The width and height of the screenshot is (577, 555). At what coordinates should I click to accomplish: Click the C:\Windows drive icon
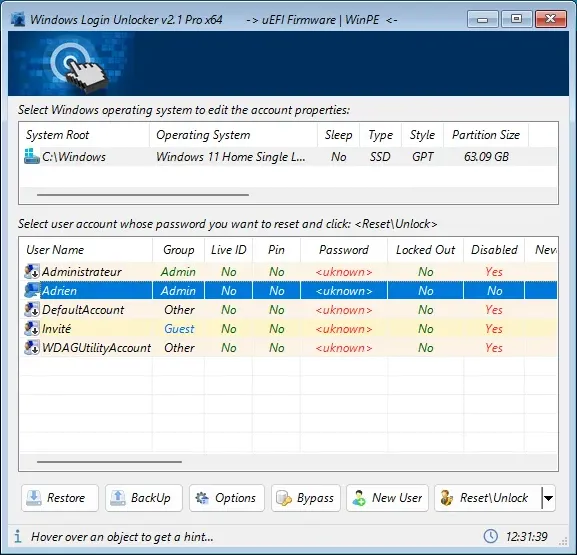pos(32,156)
